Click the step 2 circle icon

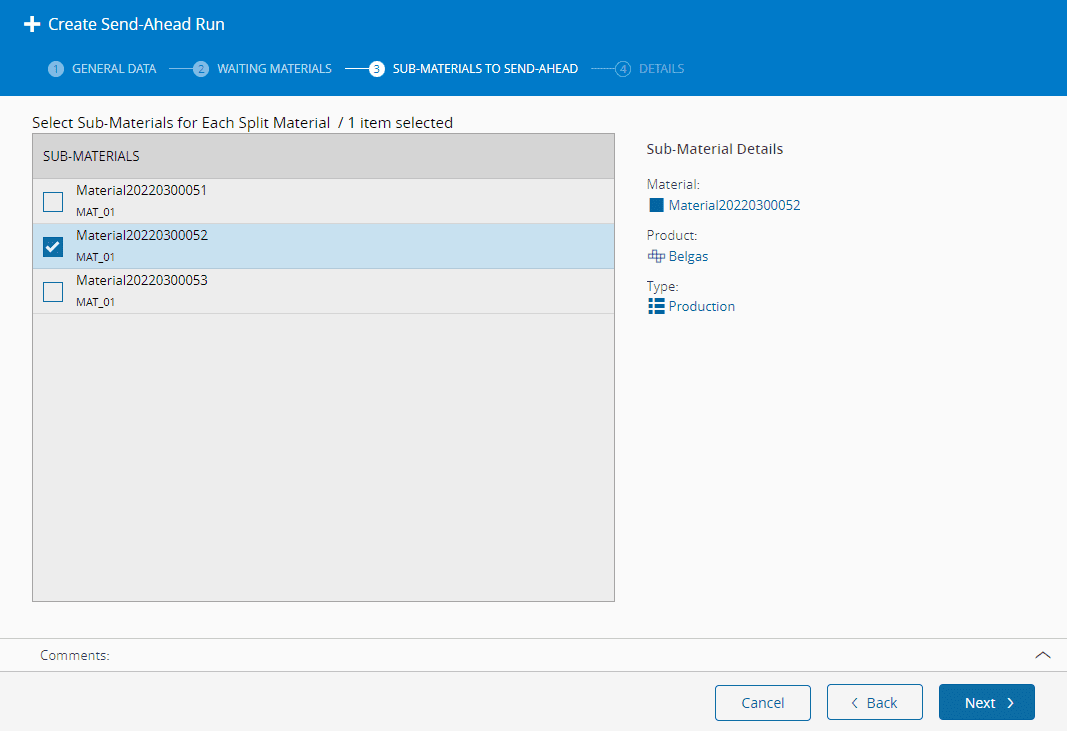click(201, 69)
